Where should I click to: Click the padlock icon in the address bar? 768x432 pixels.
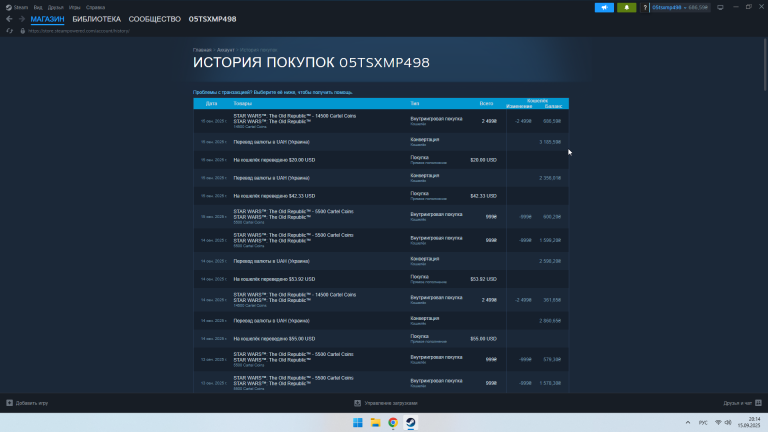point(23,31)
